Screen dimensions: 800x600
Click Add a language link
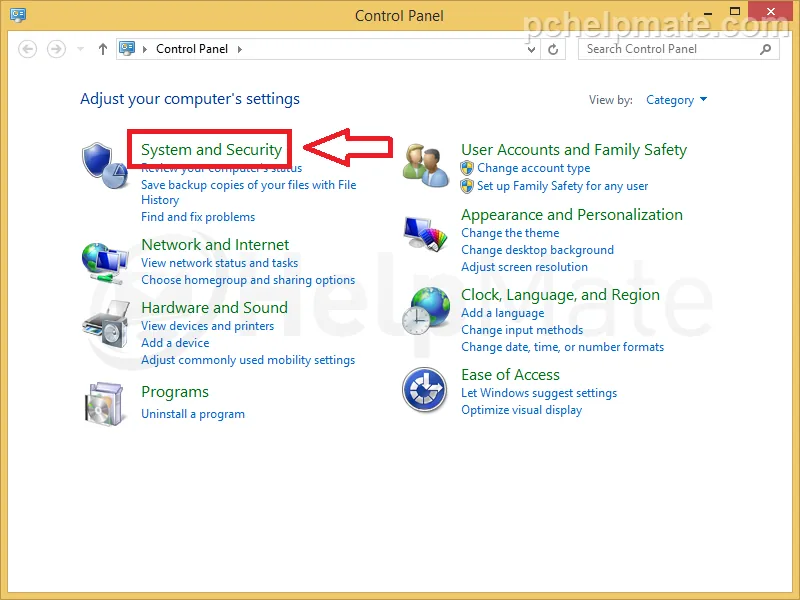coord(503,313)
